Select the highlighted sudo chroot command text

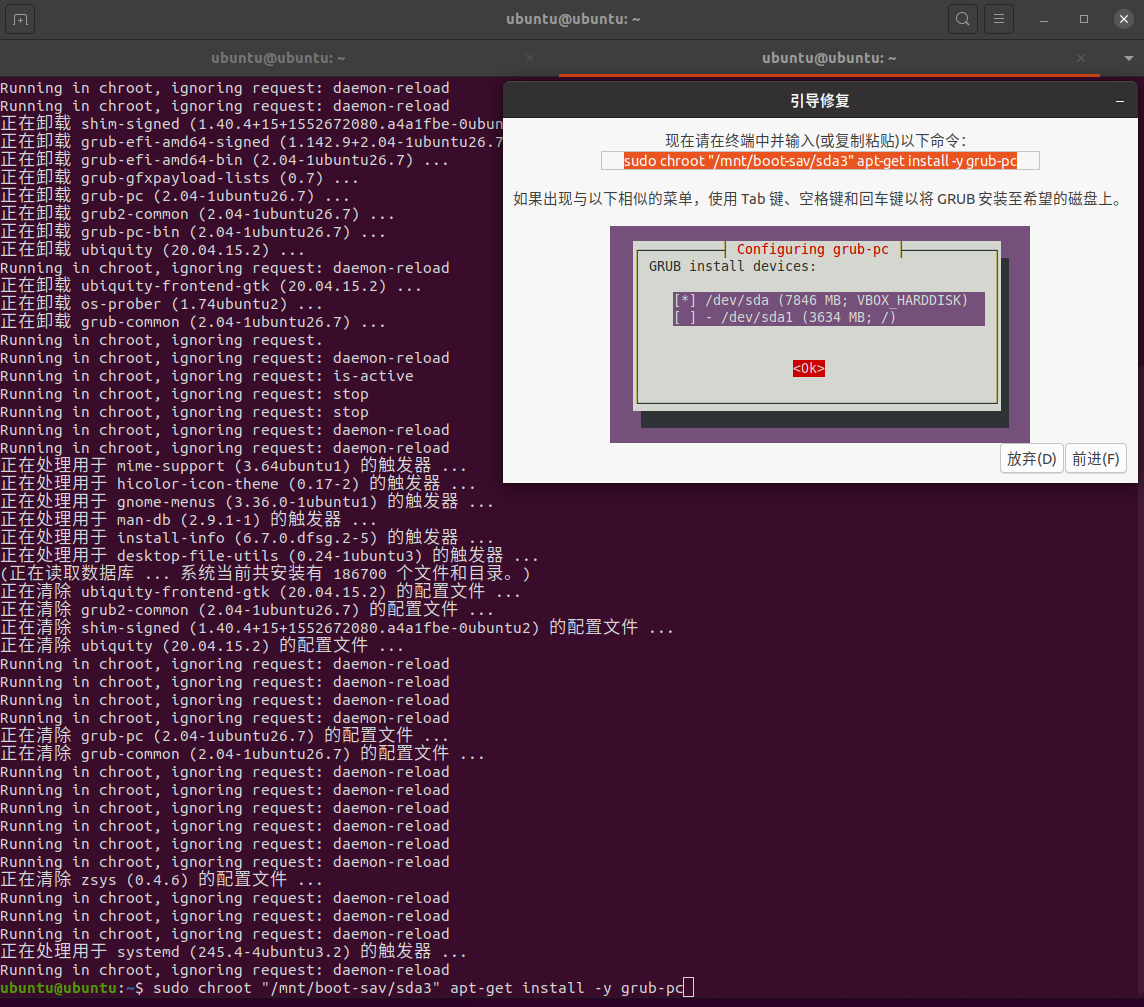[822, 160]
